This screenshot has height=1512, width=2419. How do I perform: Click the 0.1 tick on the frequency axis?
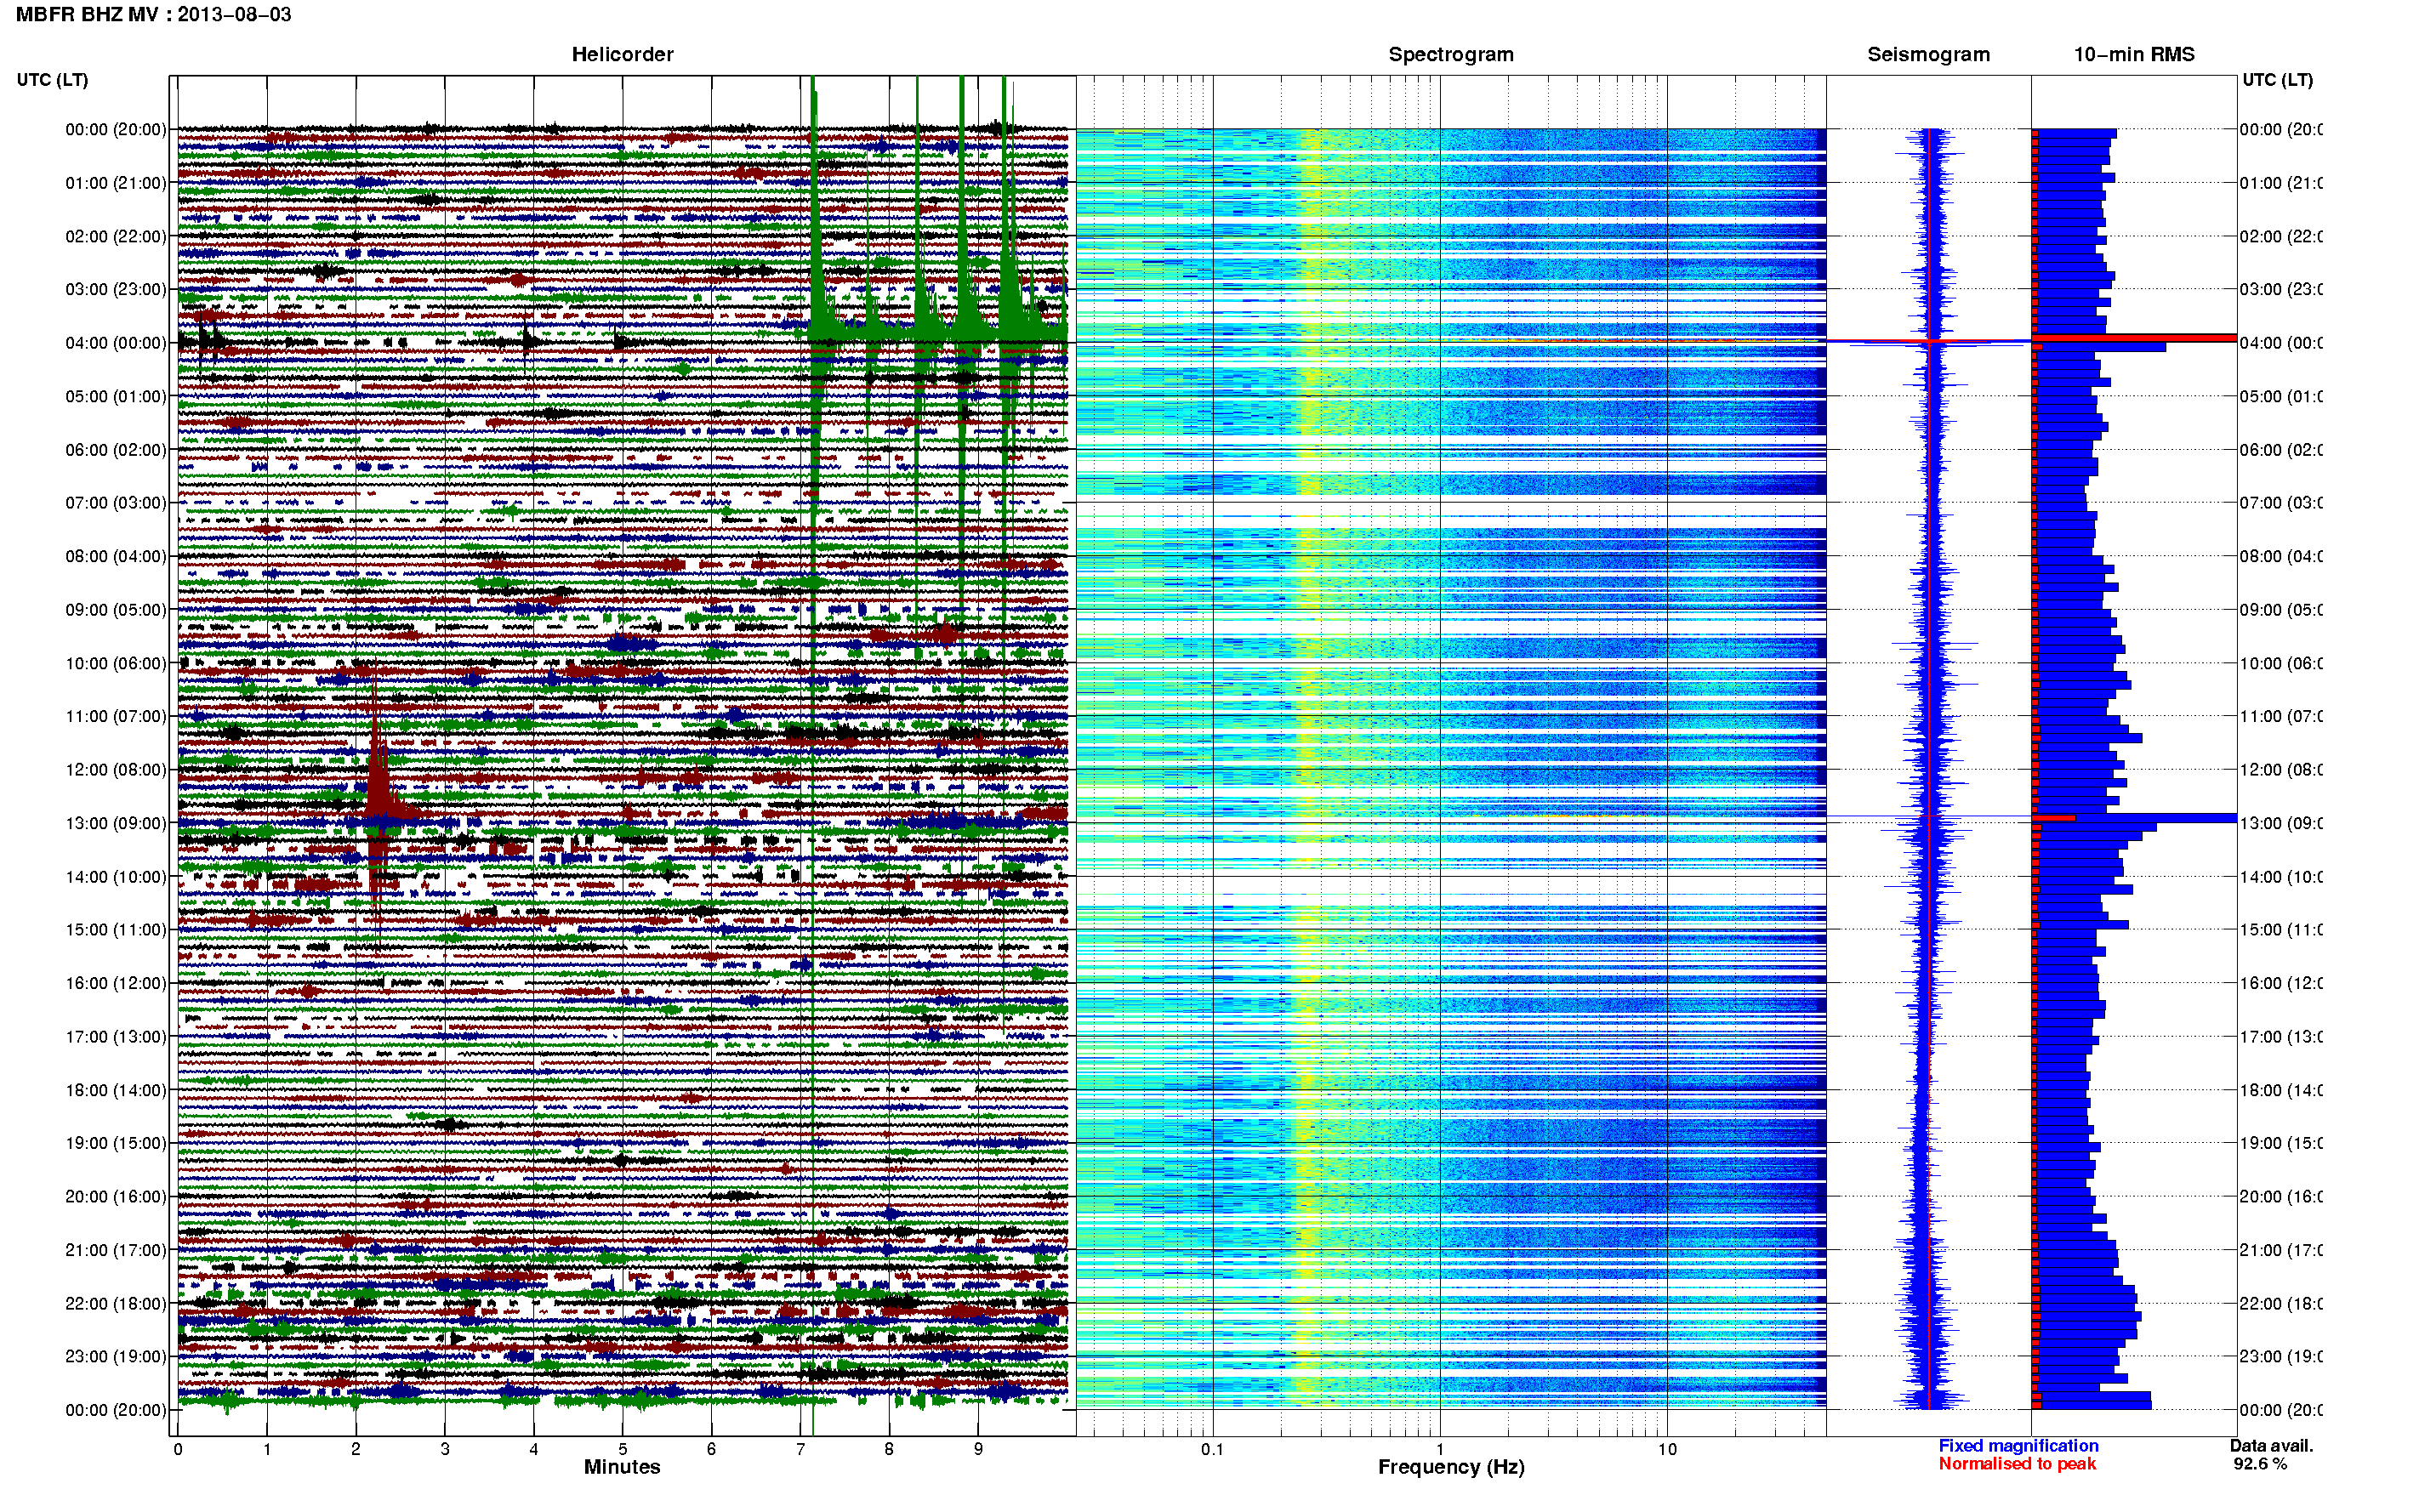click(x=1212, y=1449)
